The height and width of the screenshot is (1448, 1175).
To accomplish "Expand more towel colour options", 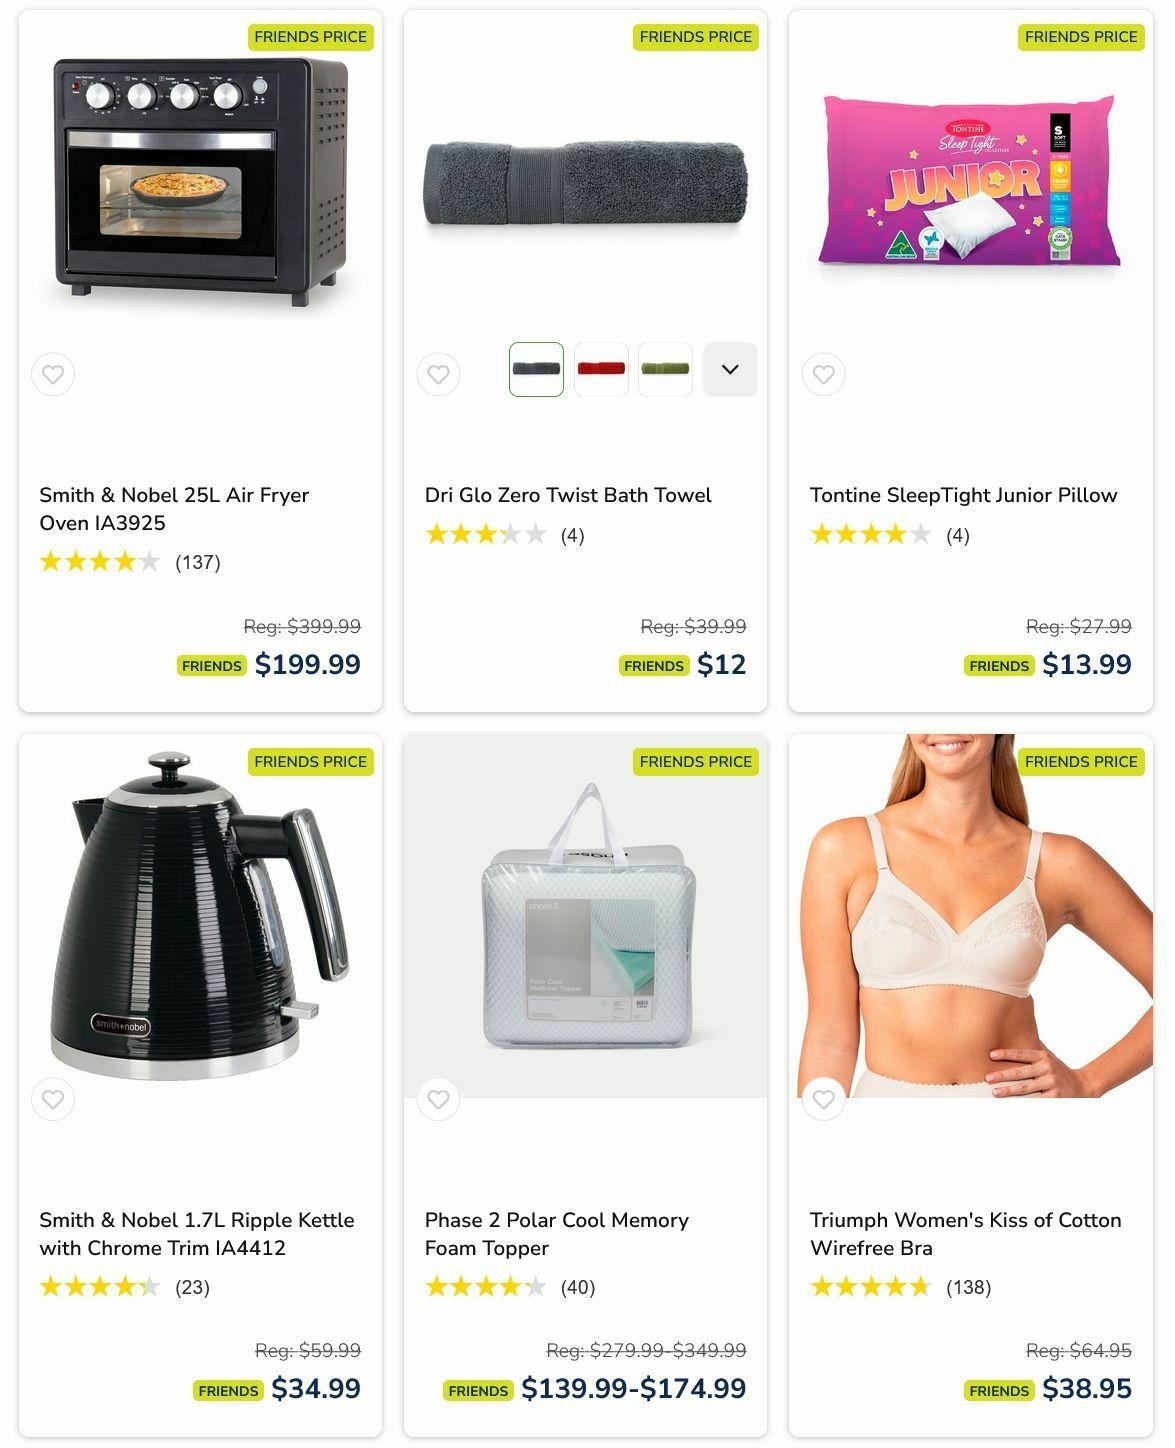I will 730,369.
